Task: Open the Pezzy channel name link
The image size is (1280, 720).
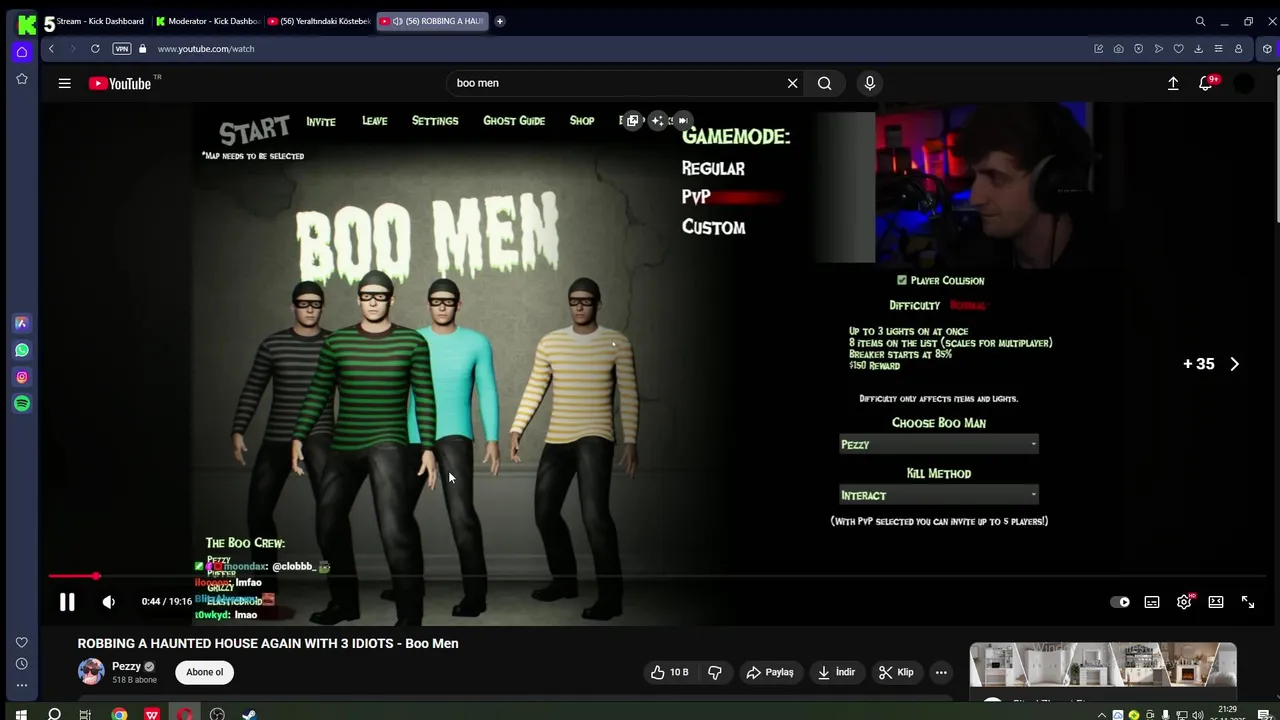Action: coord(126,666)
